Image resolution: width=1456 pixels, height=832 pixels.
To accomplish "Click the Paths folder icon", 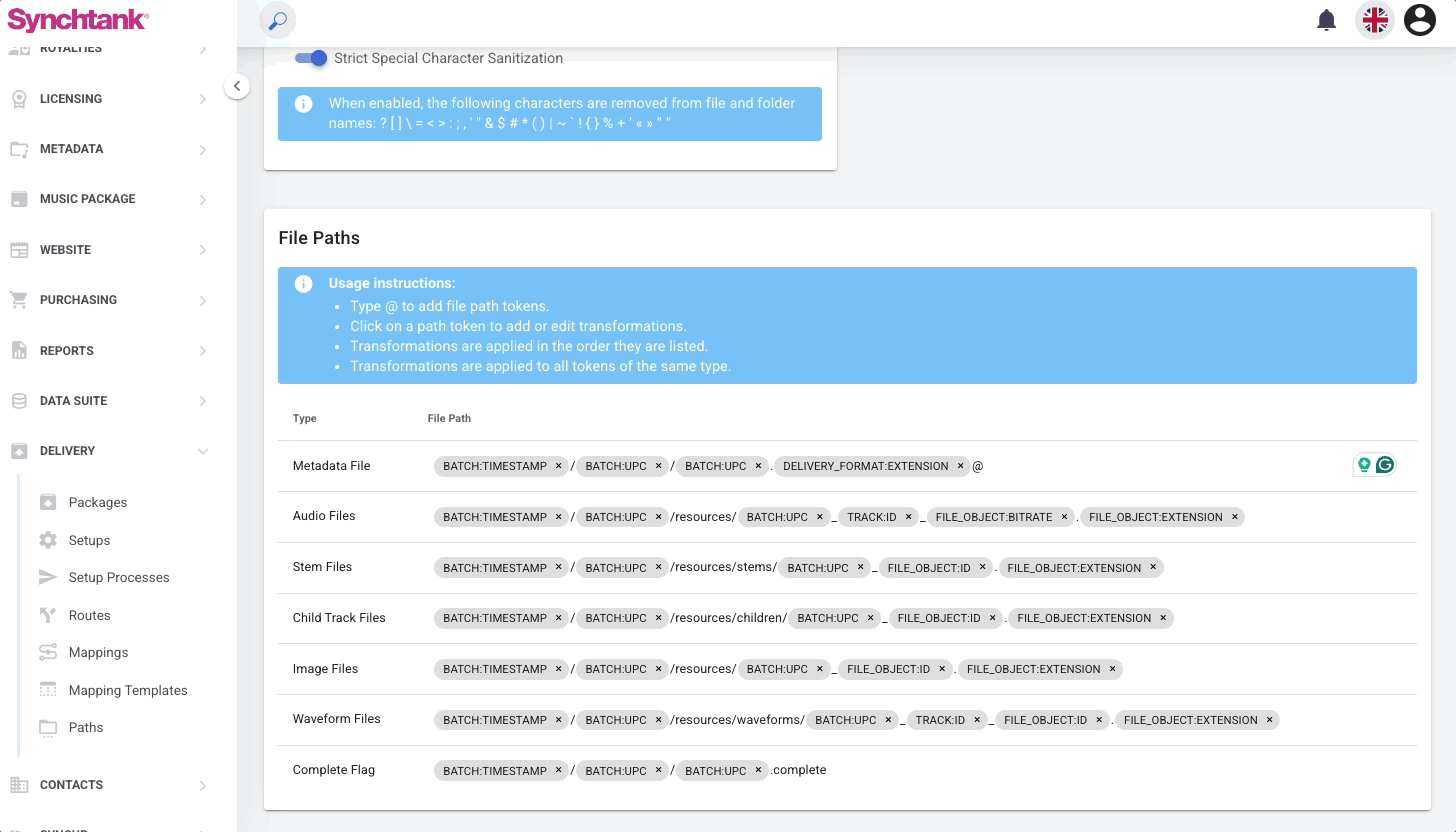I will (x=48, y=727).
